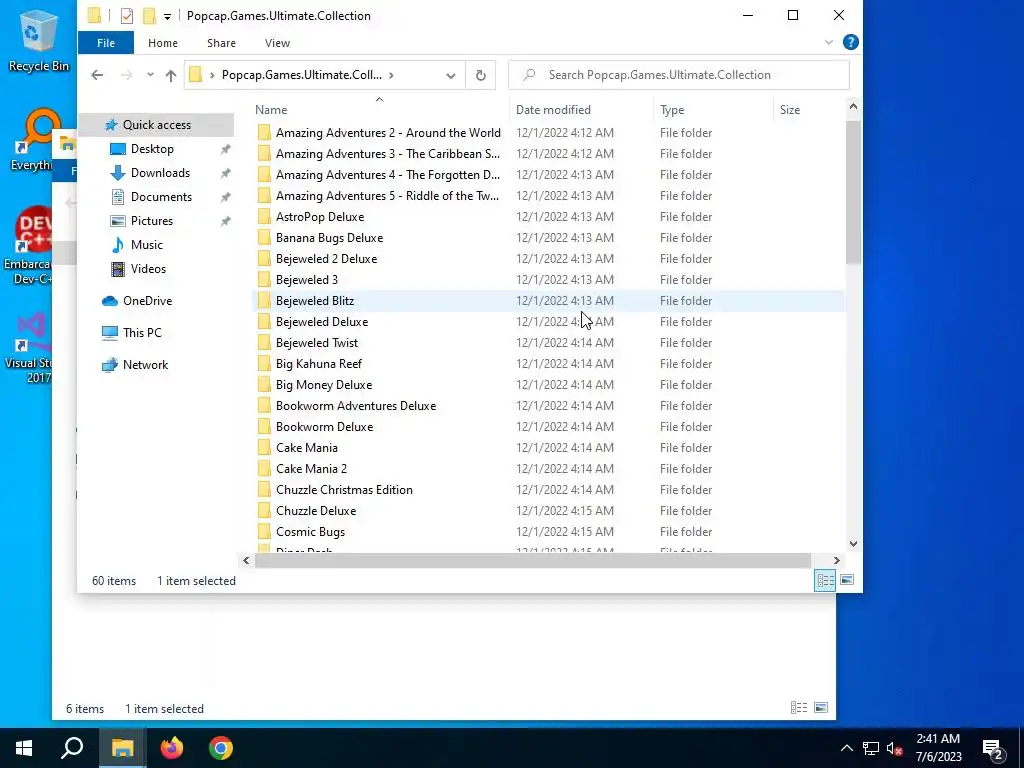Select Bejeweled 2 Deluxe folder
1024x768 pixels.
point(549,259)
